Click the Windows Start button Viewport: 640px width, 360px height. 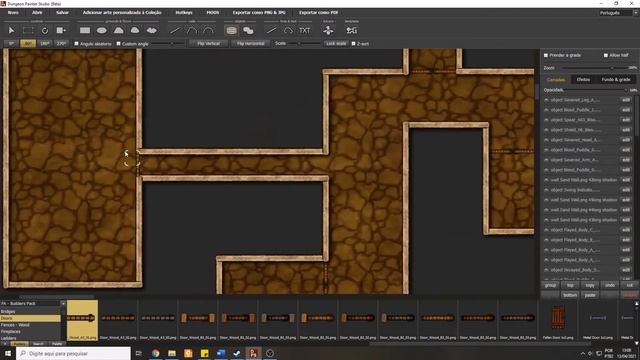point(8,353)
